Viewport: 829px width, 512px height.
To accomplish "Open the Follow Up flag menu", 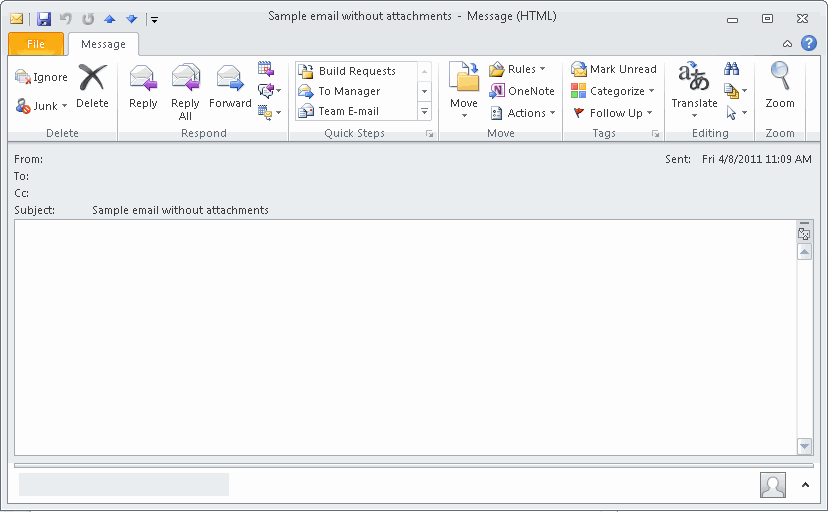I will [x=613, y=113].
